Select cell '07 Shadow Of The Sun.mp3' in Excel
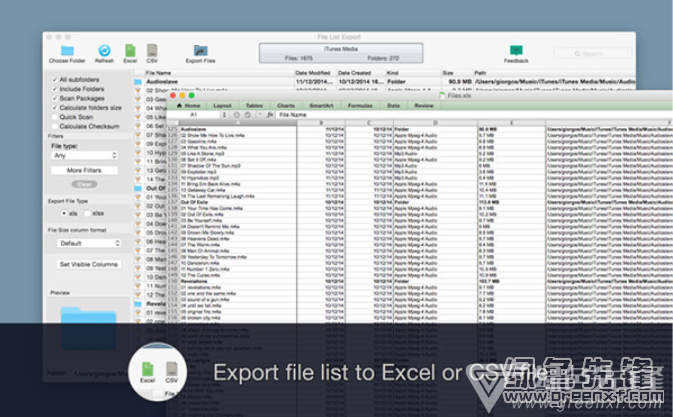Image resolution: width=673 pixels, height=417 pixels. coord(238,166)
